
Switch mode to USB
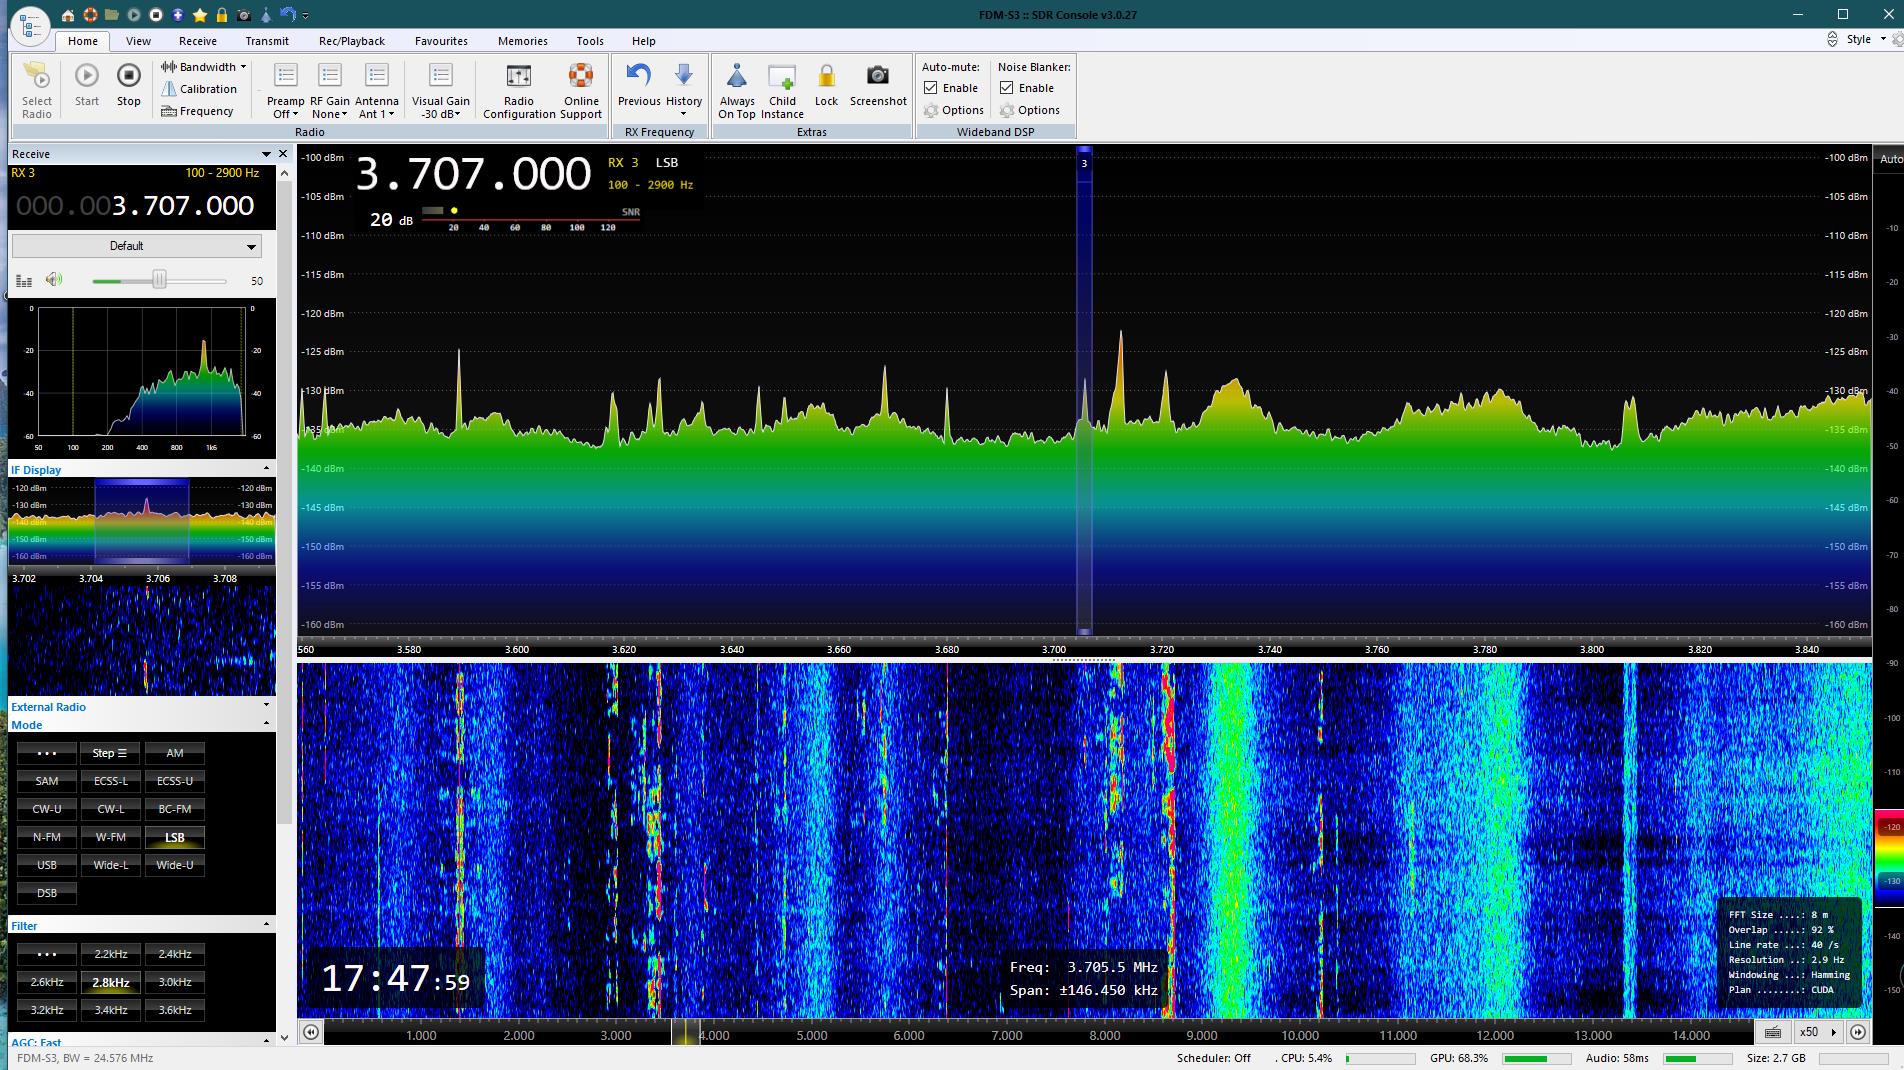click(x=47, y=865)
